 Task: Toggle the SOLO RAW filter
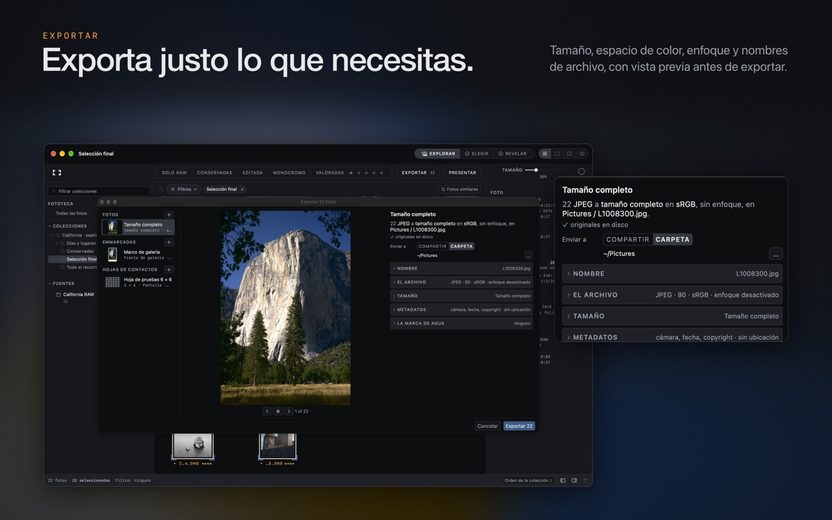[174, 173]
